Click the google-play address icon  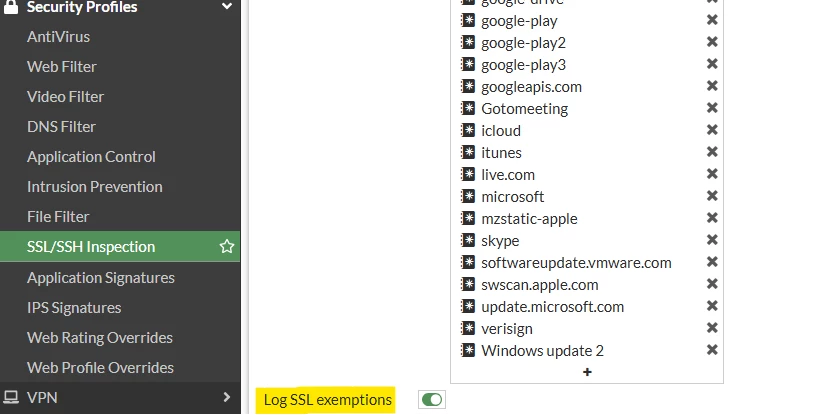coord(468,20)
